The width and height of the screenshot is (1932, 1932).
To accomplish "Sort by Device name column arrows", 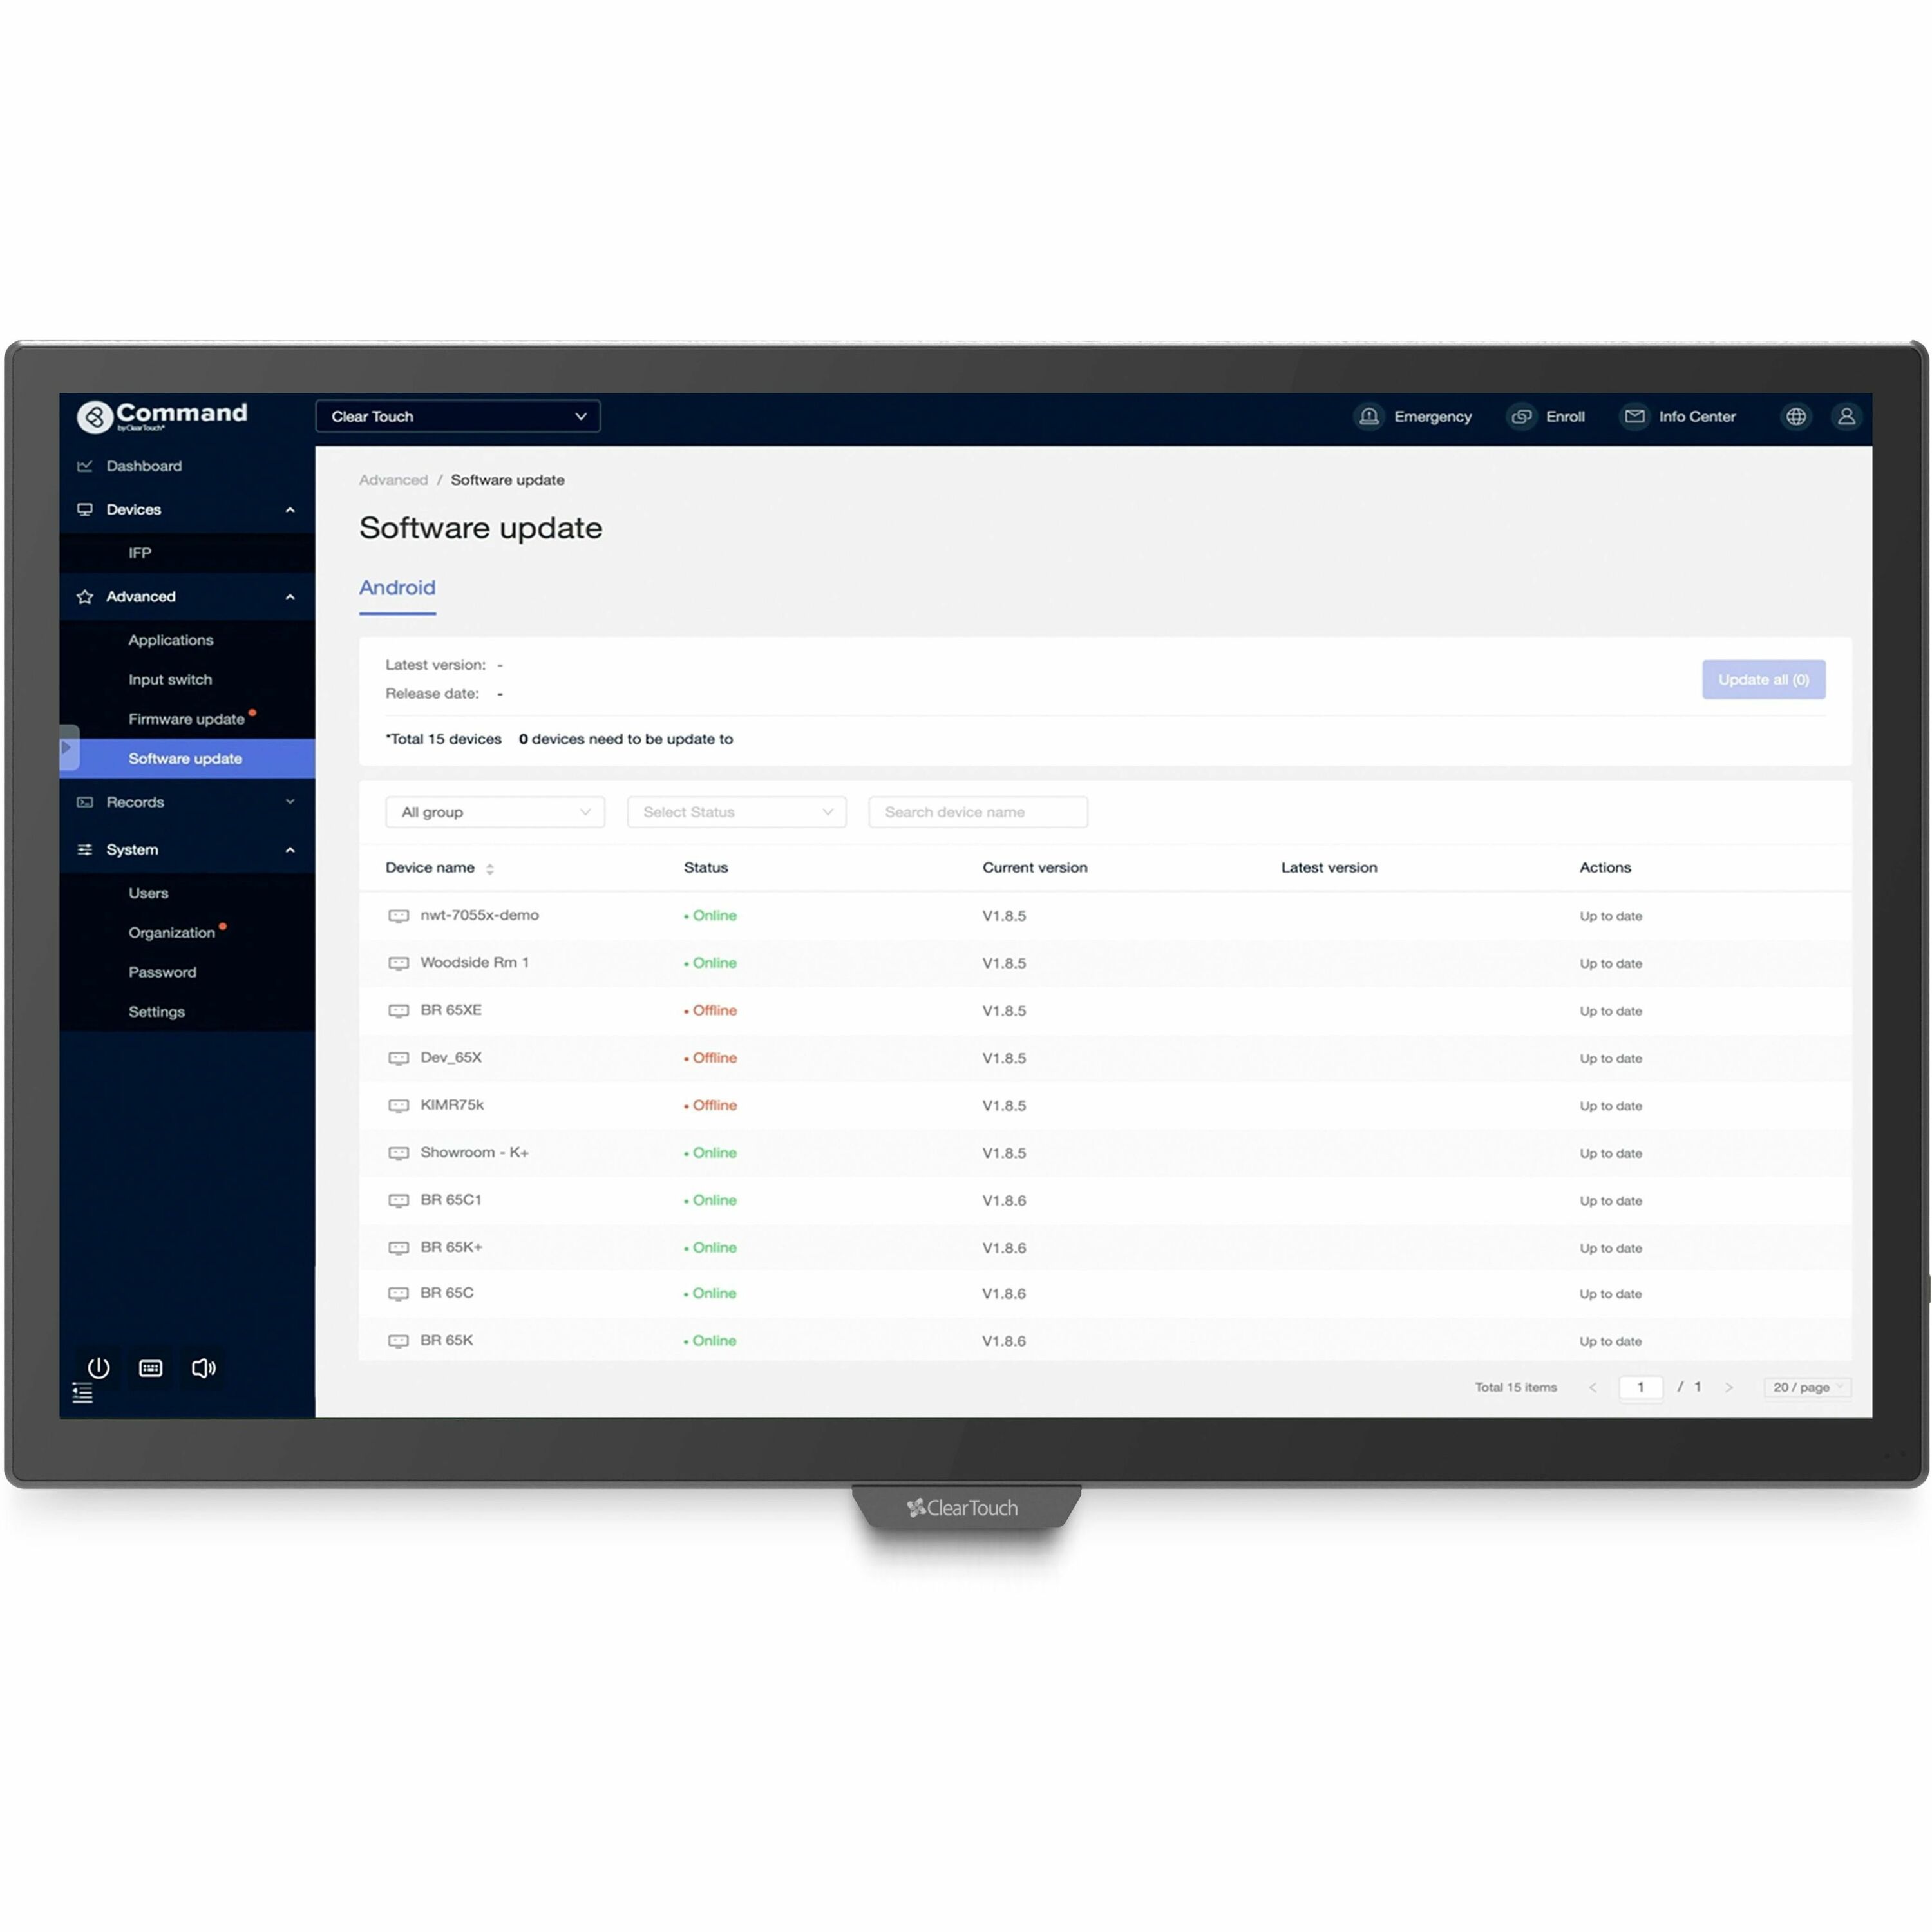I will [x=490, y=869].
